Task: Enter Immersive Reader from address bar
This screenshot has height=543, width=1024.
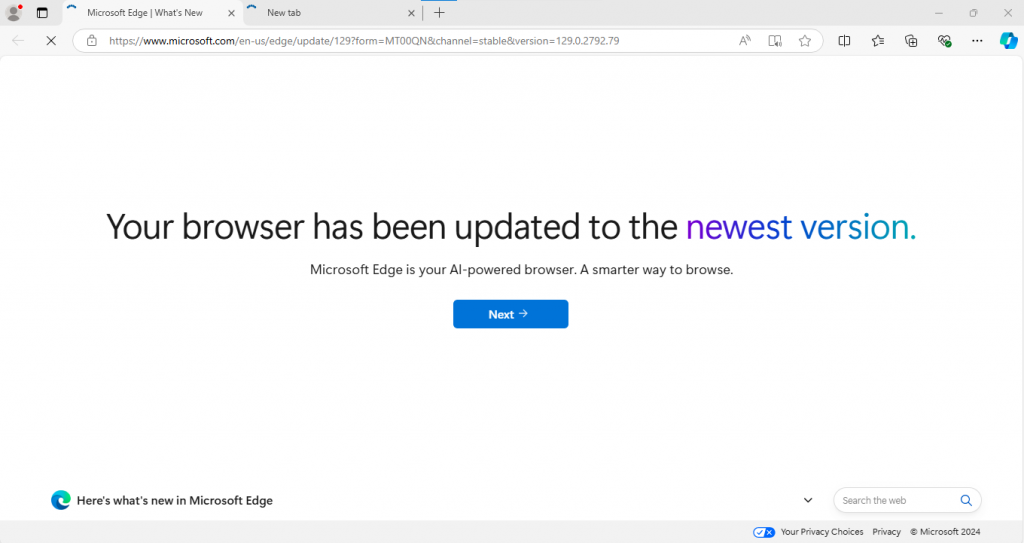Action: (x=775, y=41)
